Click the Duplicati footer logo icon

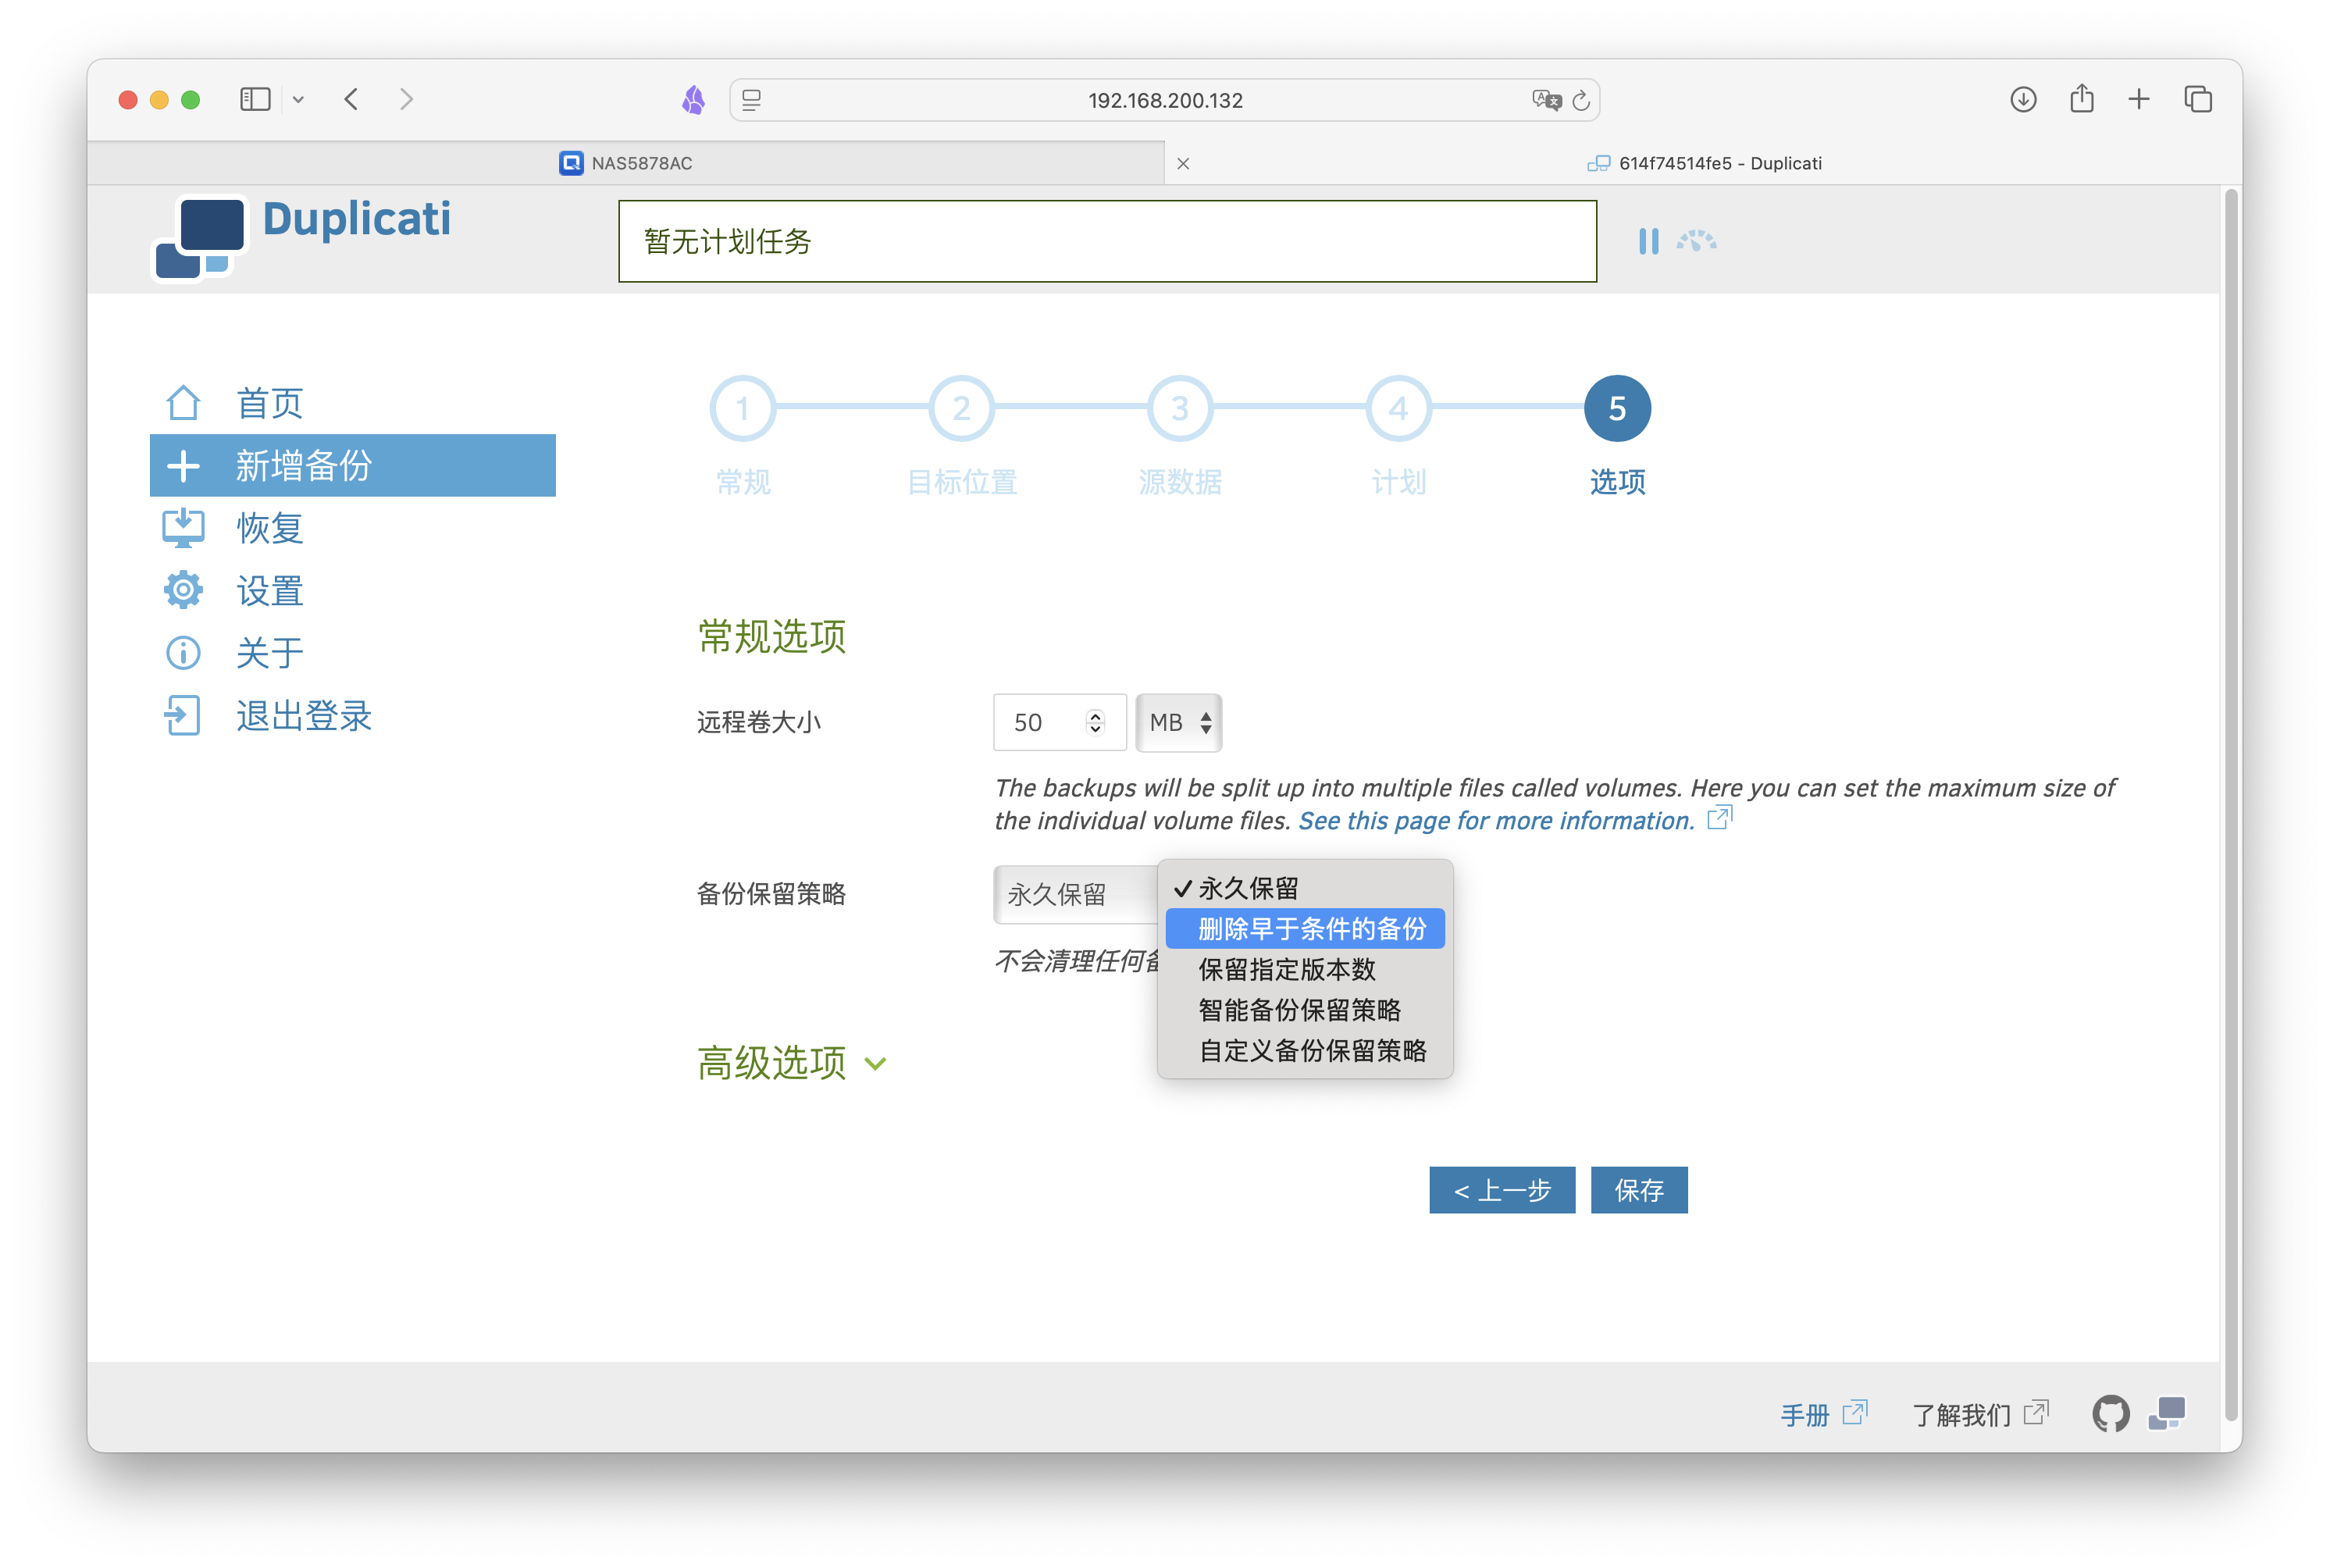(x=2167, y=1413)
